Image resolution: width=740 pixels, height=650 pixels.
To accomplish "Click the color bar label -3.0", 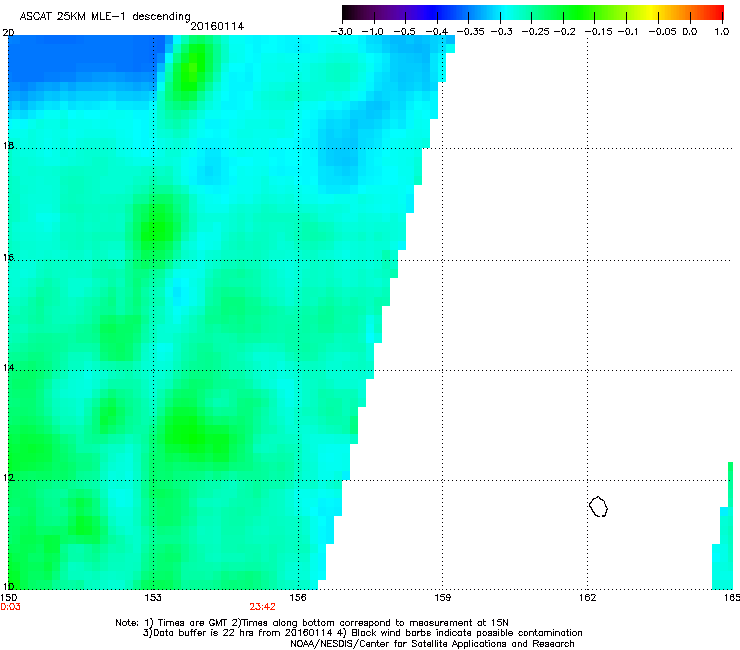I will tap(341, 32).
